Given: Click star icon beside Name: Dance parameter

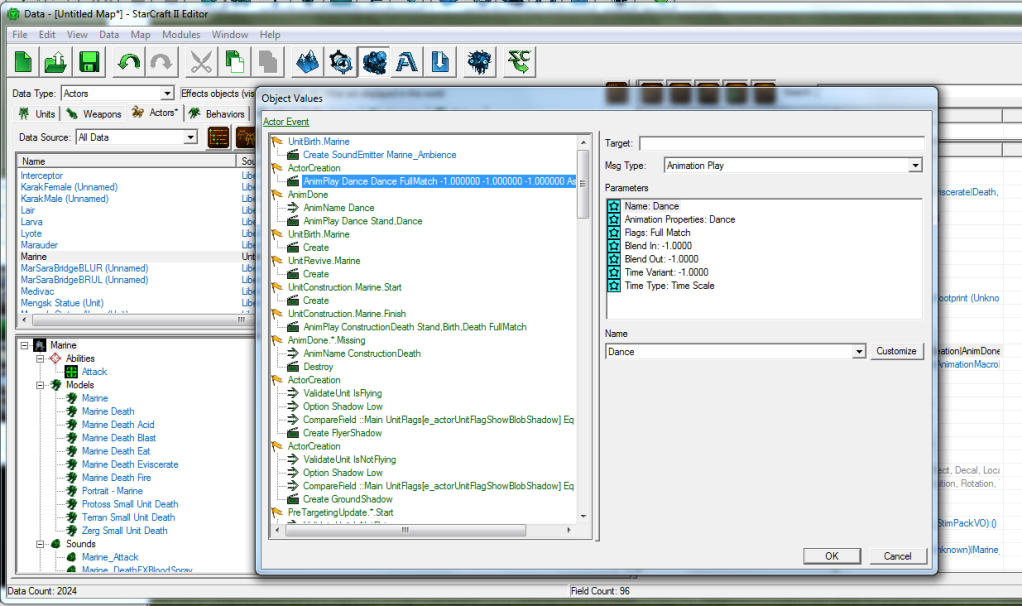Looking at the screenshot, I should [614, 206].
